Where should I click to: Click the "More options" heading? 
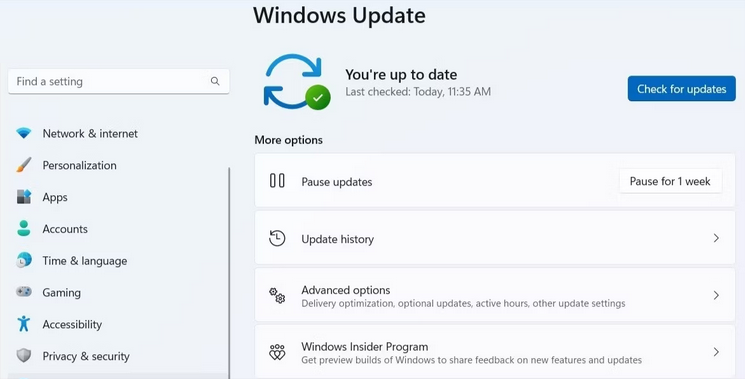[x=288, y=140]
